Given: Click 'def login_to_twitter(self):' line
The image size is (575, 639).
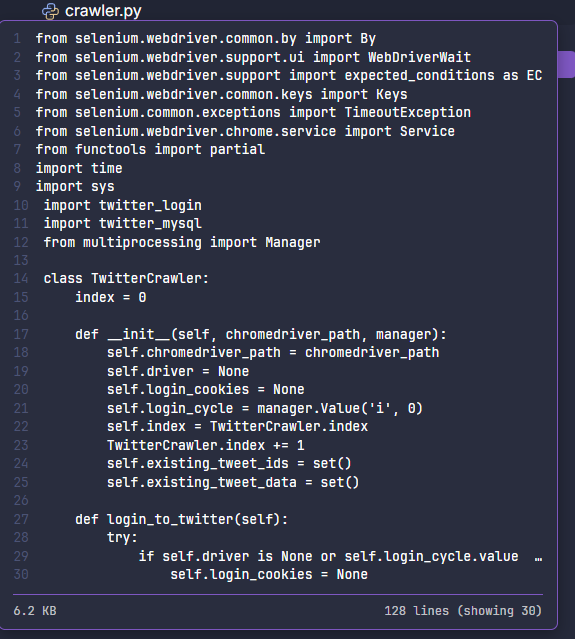Looking at the screenshot, I should point(182,520).
